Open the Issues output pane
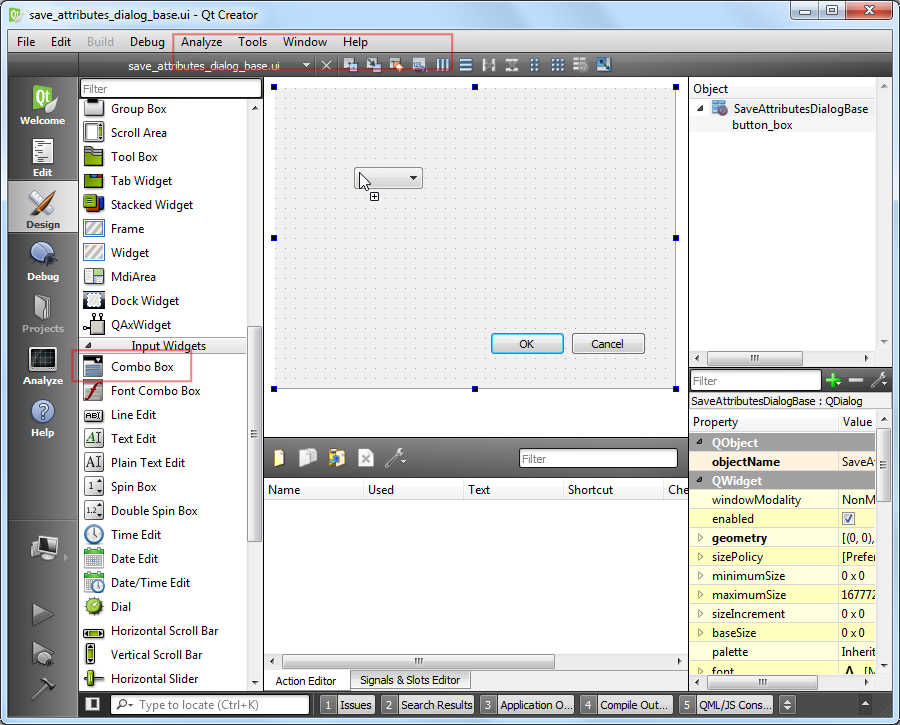This screenshot has width=900, height=725. click(347, 704)
